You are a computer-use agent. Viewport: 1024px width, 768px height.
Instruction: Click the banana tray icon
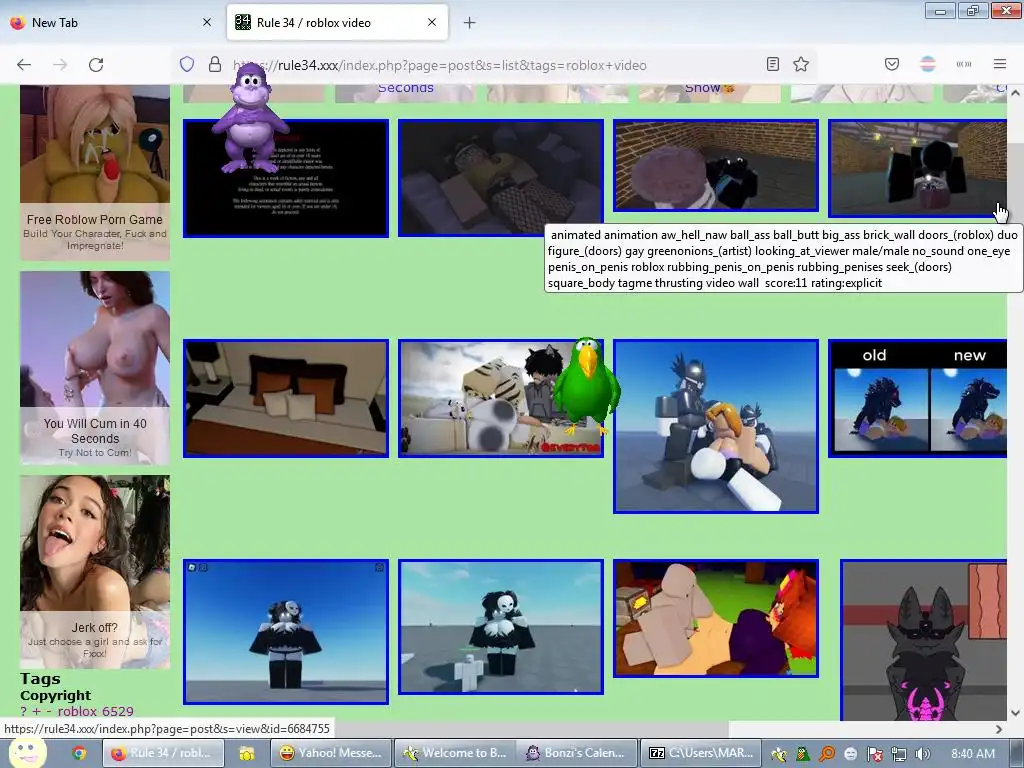[779, 754]
